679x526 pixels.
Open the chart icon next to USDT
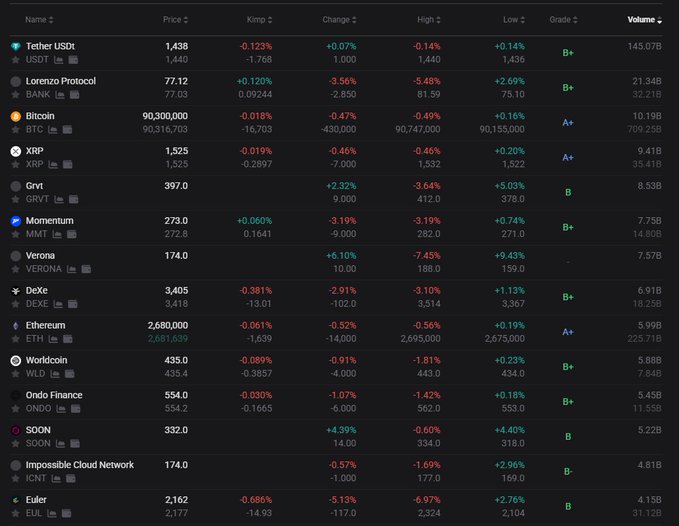(58, 60)
